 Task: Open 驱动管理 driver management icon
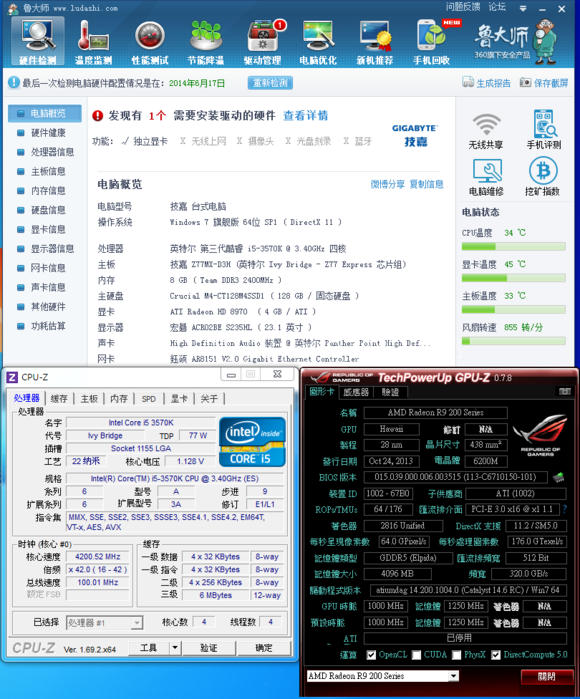263,42
